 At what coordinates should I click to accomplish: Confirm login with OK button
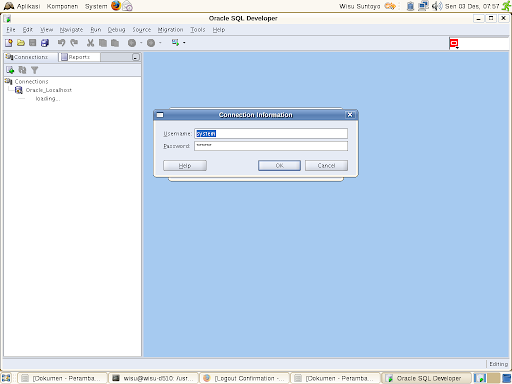point(279,166)
